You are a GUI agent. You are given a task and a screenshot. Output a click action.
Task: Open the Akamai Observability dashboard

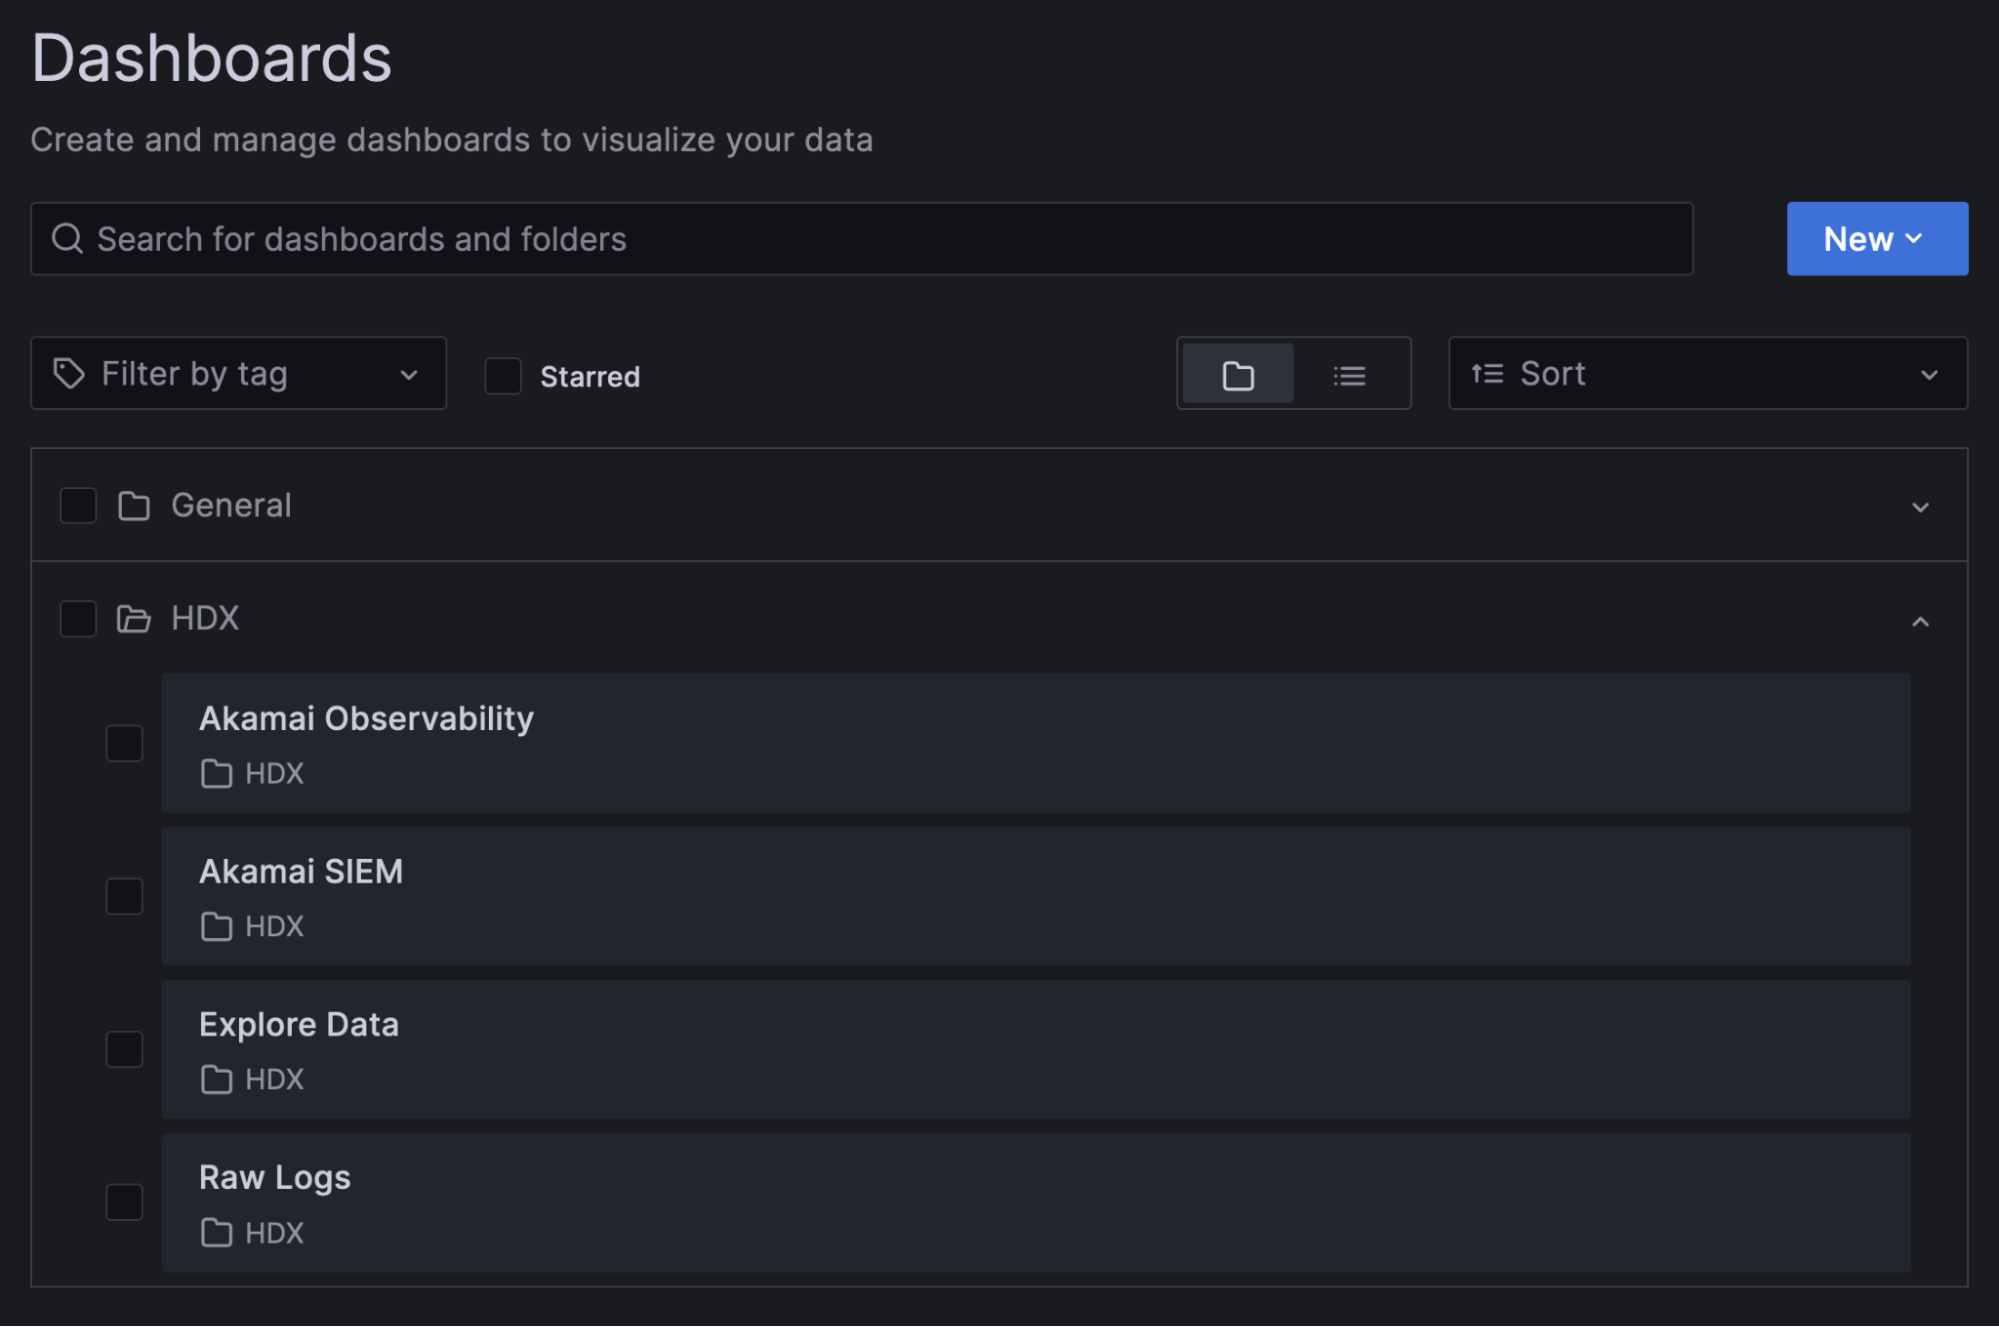click(366, 719)
